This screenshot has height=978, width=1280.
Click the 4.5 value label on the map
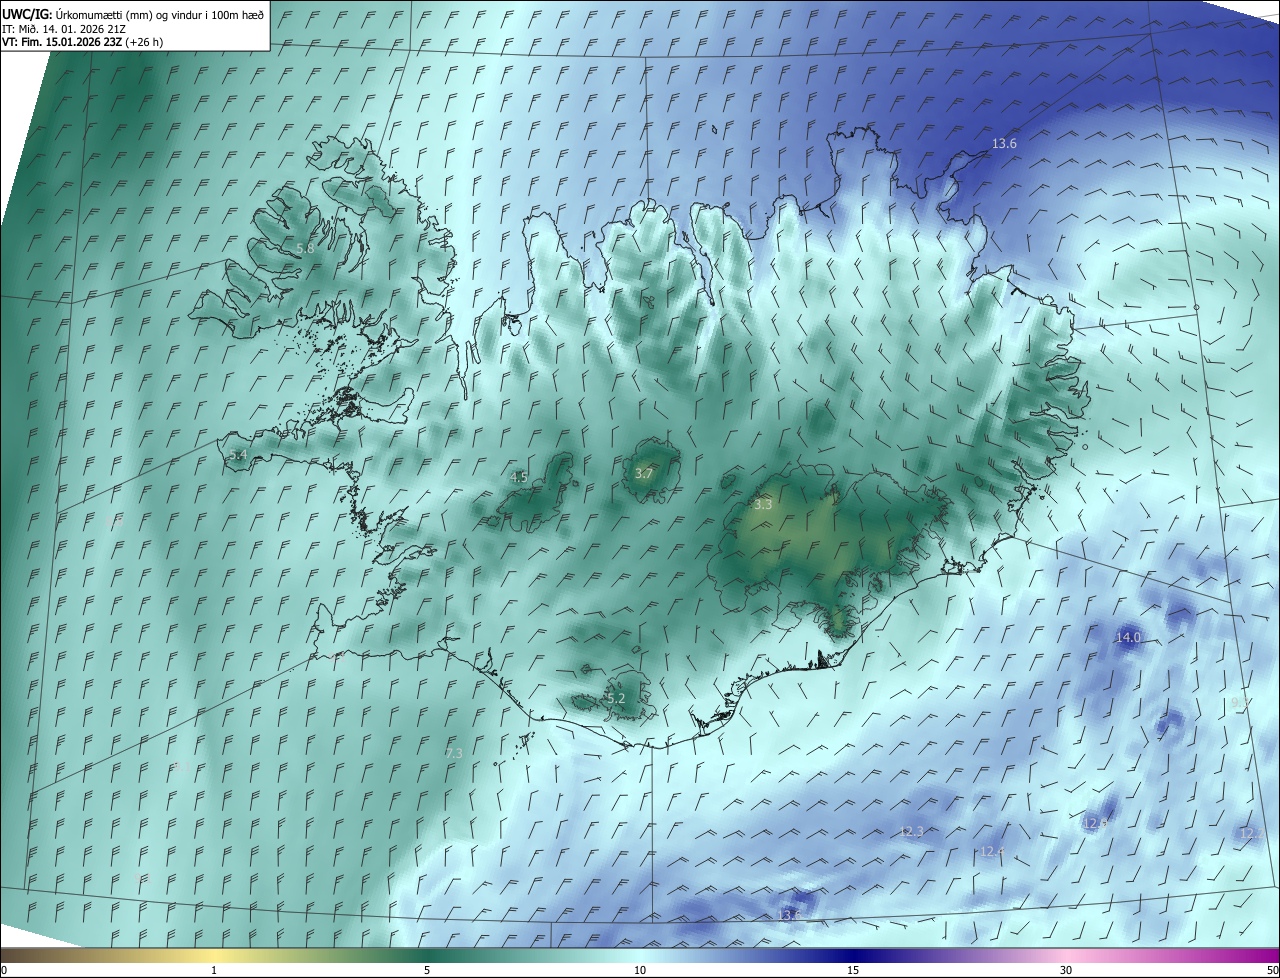coord(519,477)
